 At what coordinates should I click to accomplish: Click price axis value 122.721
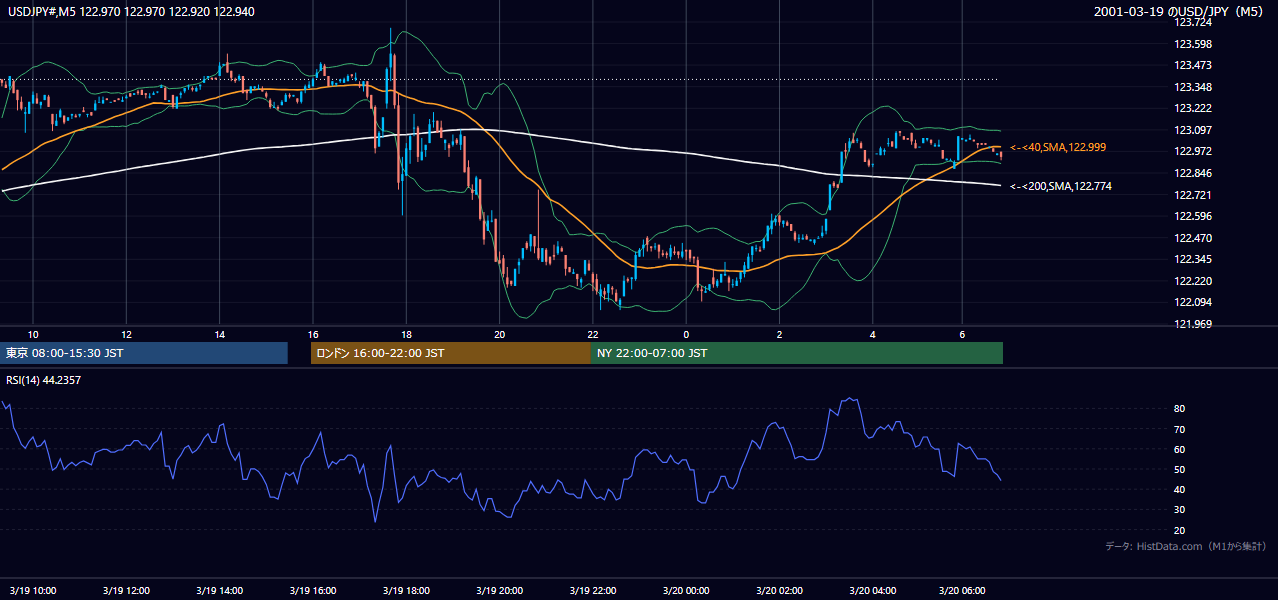(1195, 195)
